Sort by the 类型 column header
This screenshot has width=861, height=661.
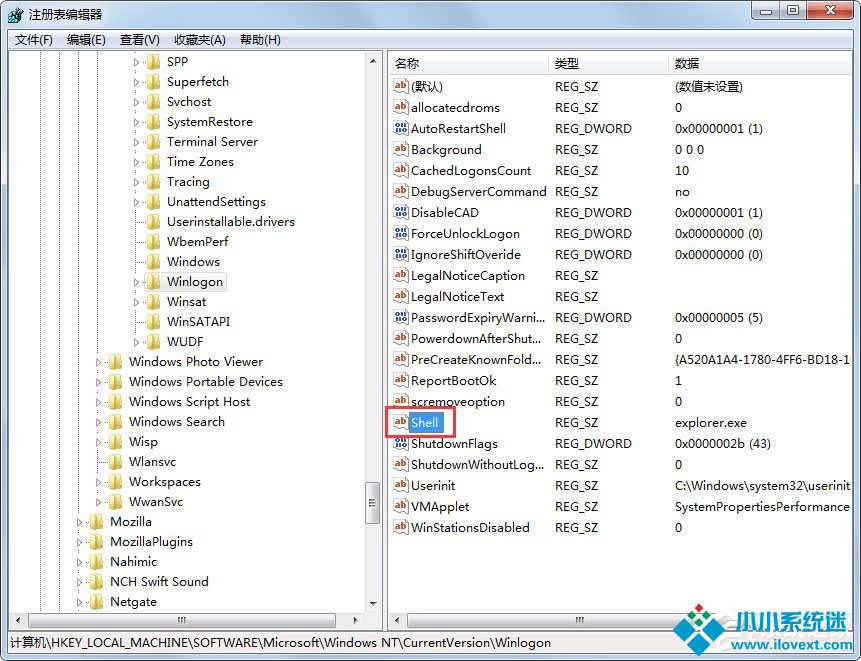point(608,63)
